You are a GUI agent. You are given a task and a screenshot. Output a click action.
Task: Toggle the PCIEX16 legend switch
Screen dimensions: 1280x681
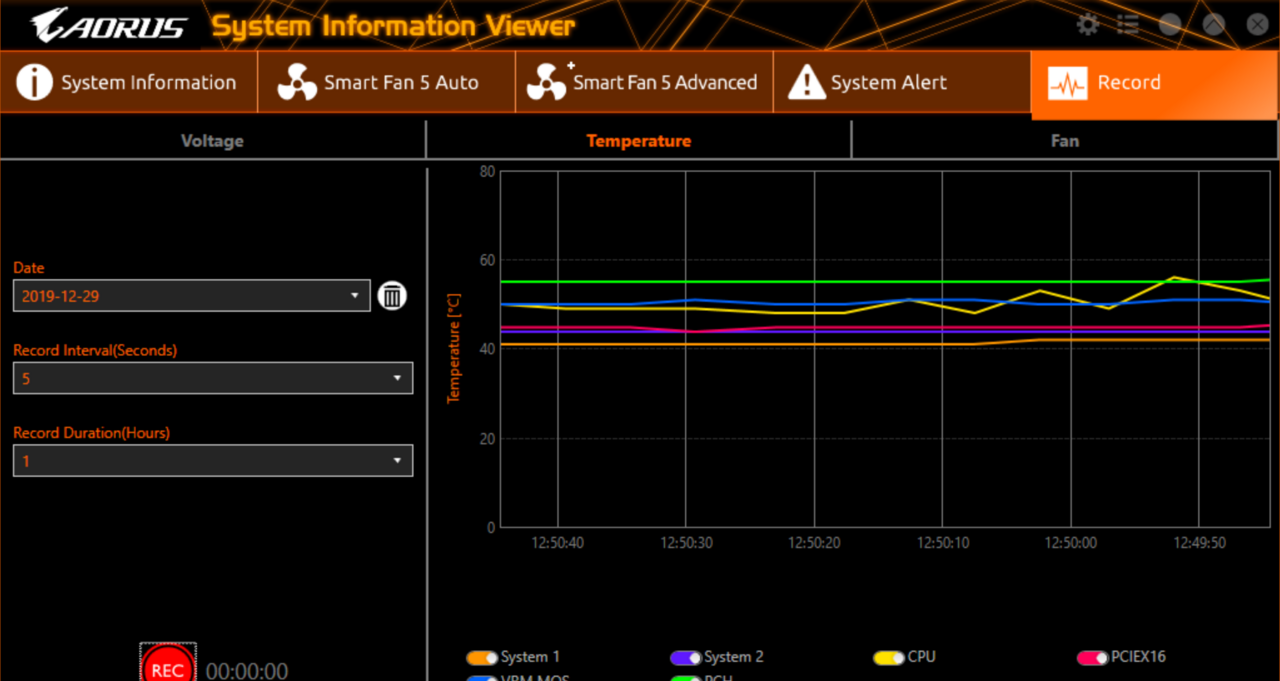coord(1092,658)
